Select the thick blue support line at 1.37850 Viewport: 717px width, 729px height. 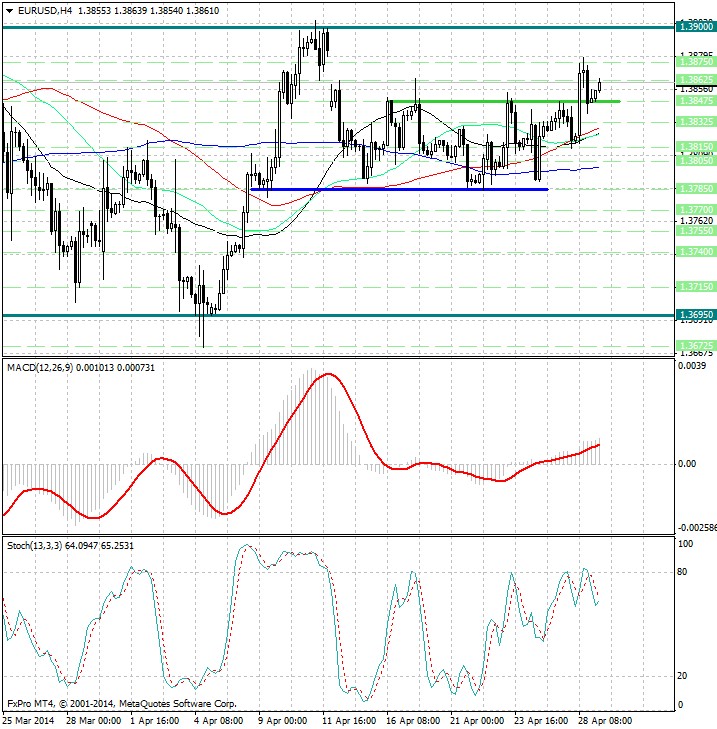(x=399, y=189)
